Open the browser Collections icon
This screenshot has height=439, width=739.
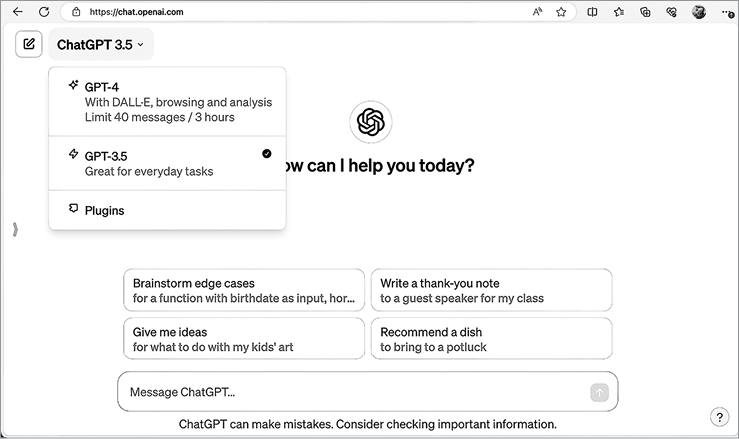click(x=646, y=12)
